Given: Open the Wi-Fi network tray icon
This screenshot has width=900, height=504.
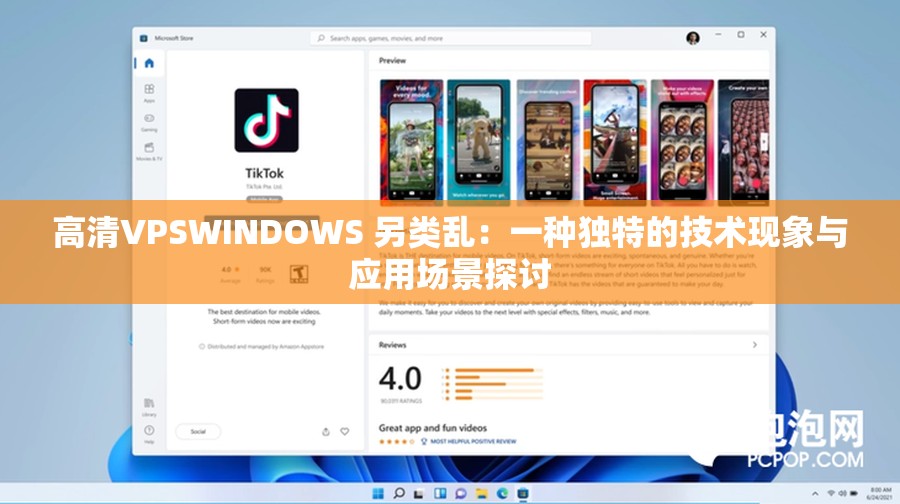Looking at the screenshot, I should (x=831, y=494).
